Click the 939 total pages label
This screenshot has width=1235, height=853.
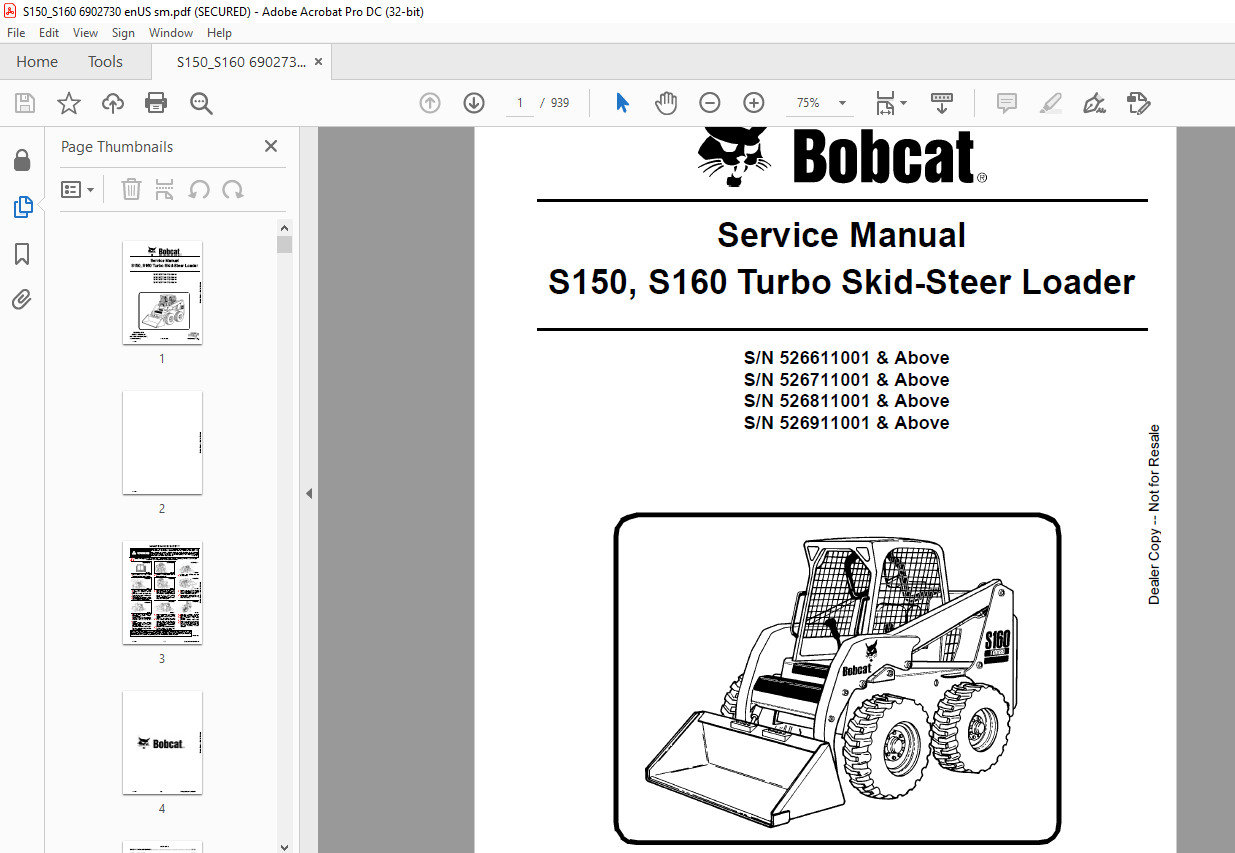[x=560, y=103]
